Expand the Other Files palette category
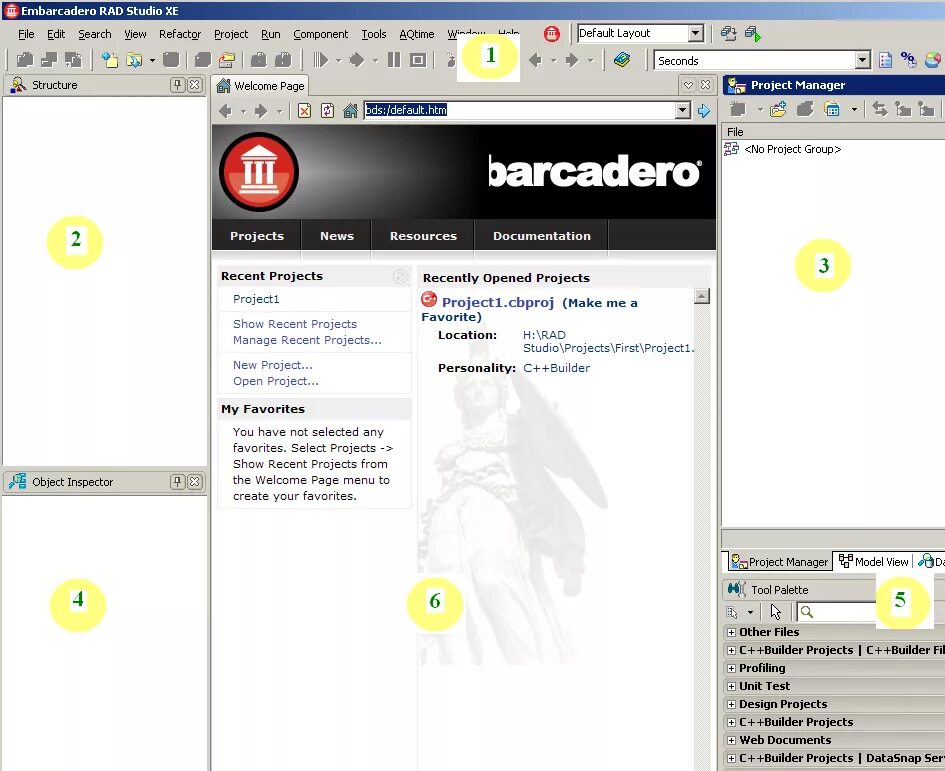Image resolution: width=945 pixels, height=771 pixels. click(x=731, y=632)
